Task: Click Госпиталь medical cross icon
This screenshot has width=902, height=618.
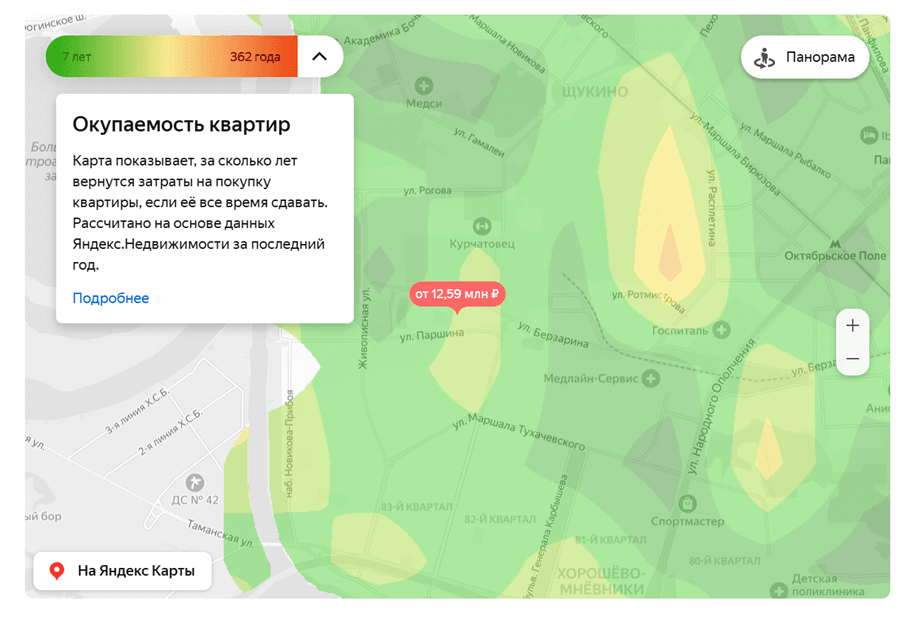Action: tap(721, 331)
